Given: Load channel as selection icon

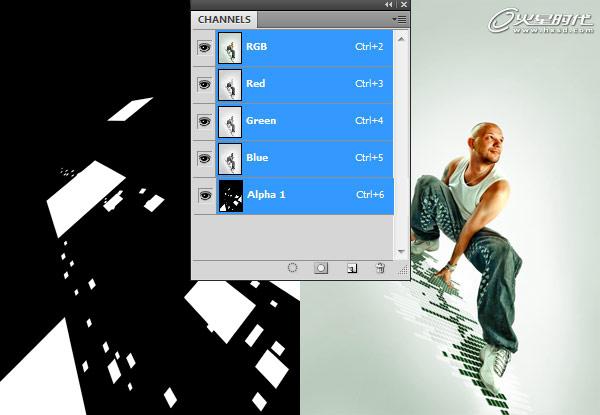Looking at the screenshot, I should click(292, 268).
